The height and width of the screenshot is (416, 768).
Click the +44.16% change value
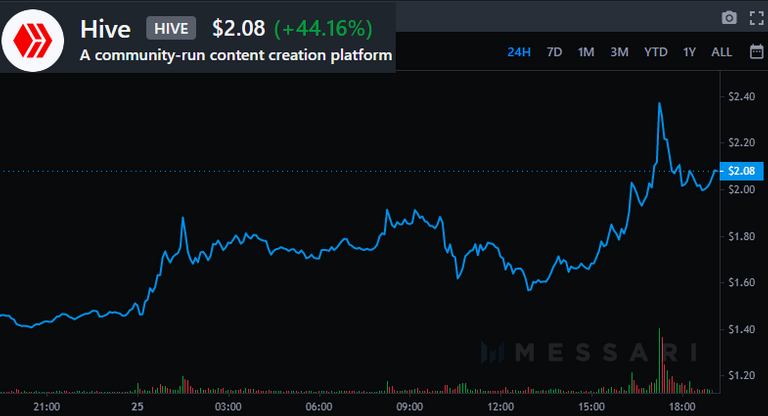point(323,28)
